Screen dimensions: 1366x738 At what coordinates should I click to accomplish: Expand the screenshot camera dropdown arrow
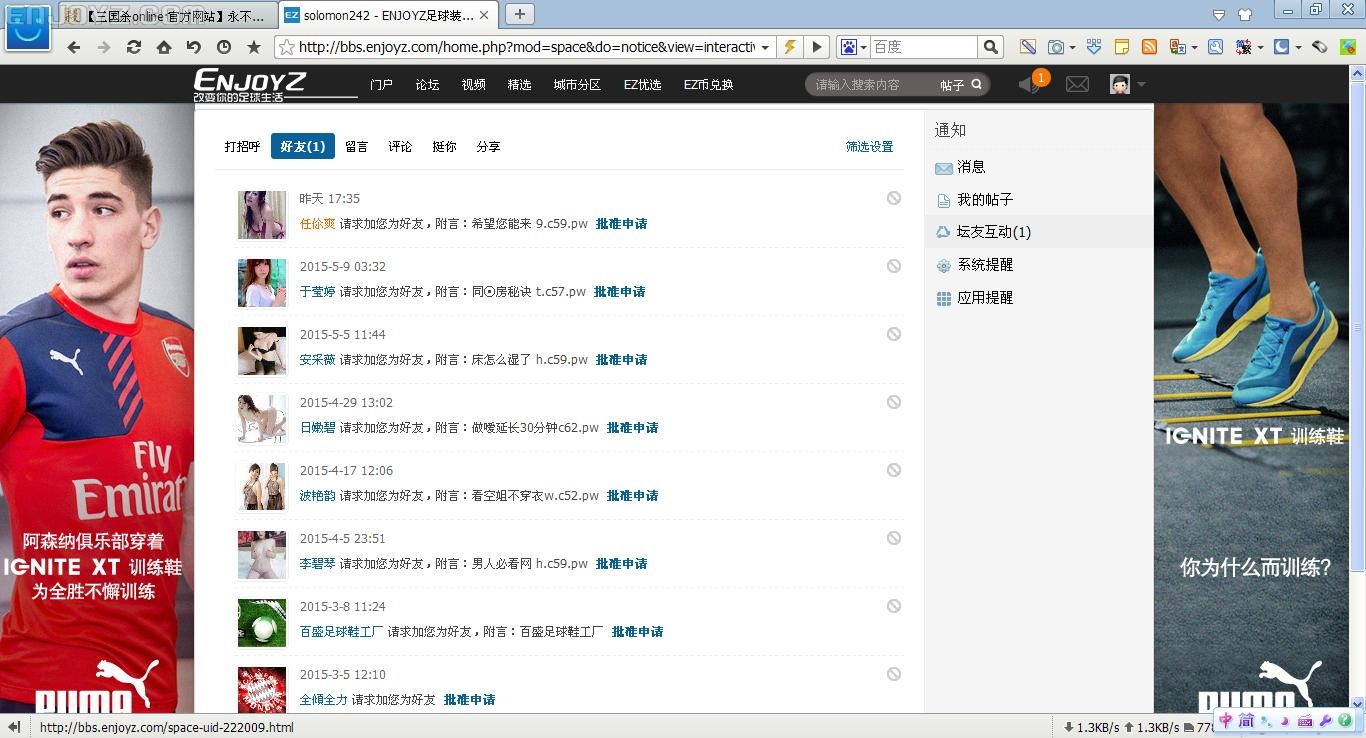point(1072,47)
